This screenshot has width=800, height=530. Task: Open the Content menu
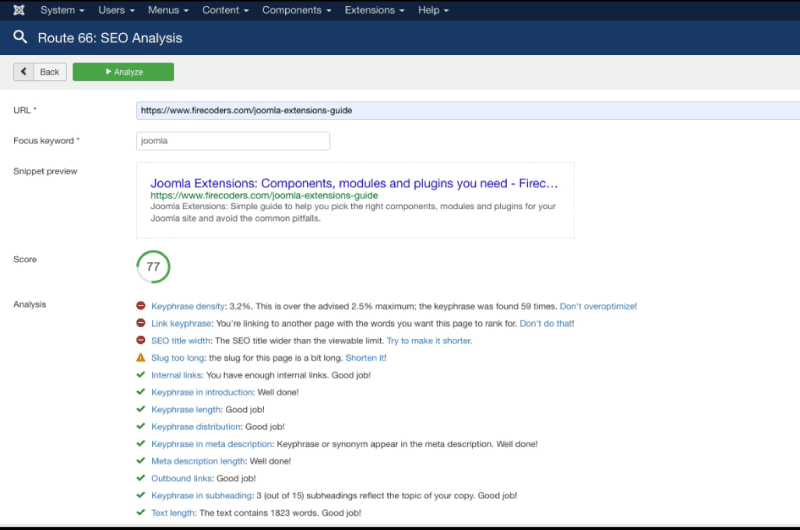225,10
